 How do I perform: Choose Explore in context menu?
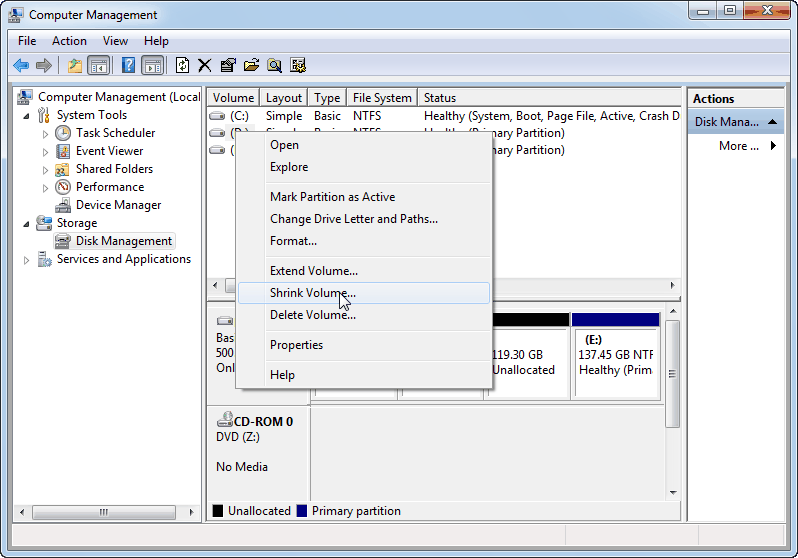click(x=364, y=167)
